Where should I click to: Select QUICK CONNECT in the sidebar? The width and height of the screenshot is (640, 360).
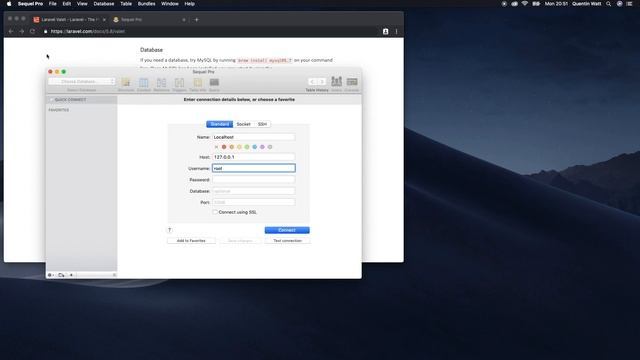(x=82, y=100)
